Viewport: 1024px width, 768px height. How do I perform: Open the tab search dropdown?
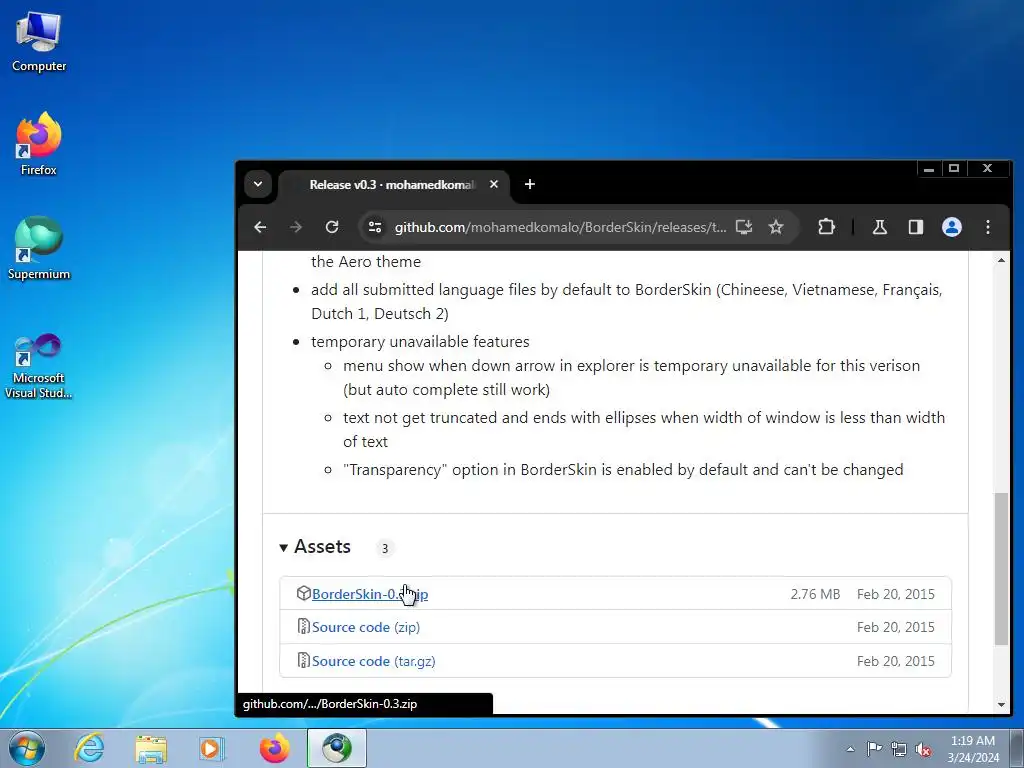[x=258, y=184]
